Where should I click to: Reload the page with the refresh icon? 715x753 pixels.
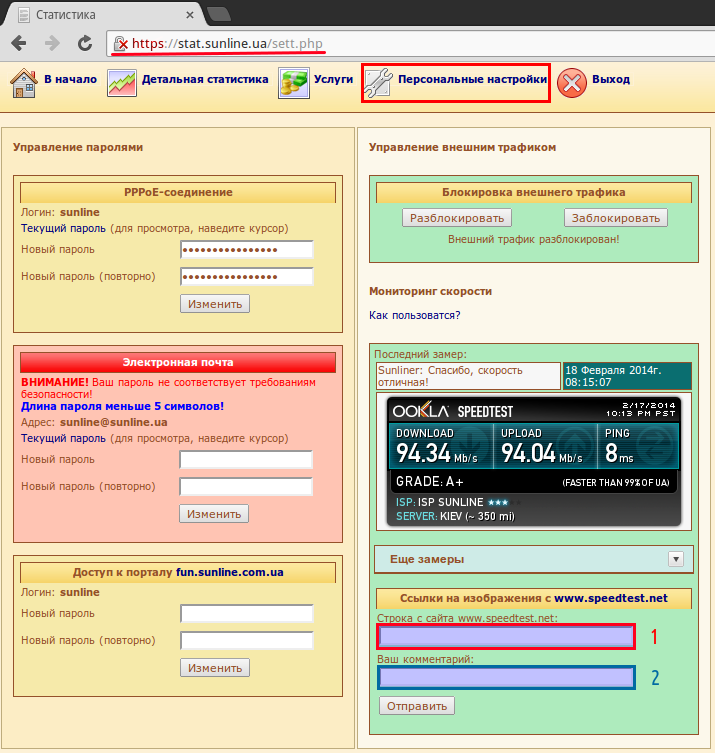85,43
